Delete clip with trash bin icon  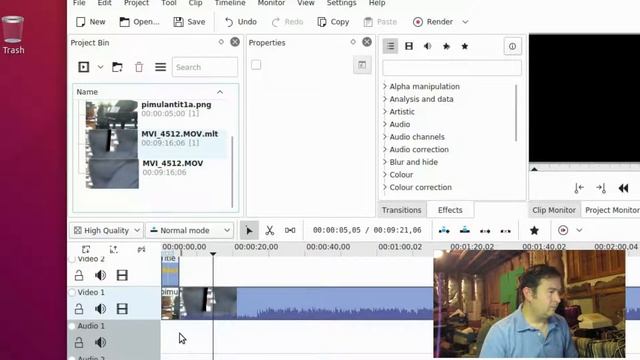[x=139, y=67]
